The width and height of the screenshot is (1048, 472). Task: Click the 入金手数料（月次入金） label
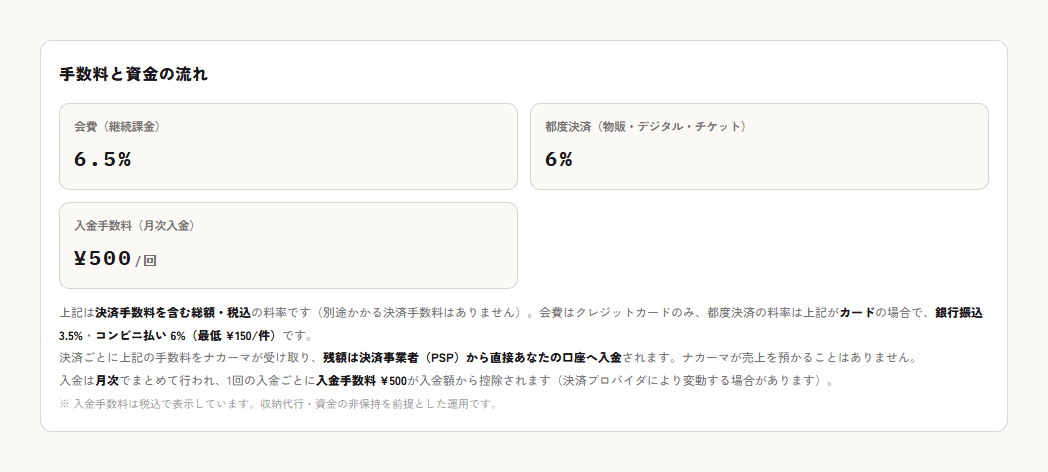135,226
